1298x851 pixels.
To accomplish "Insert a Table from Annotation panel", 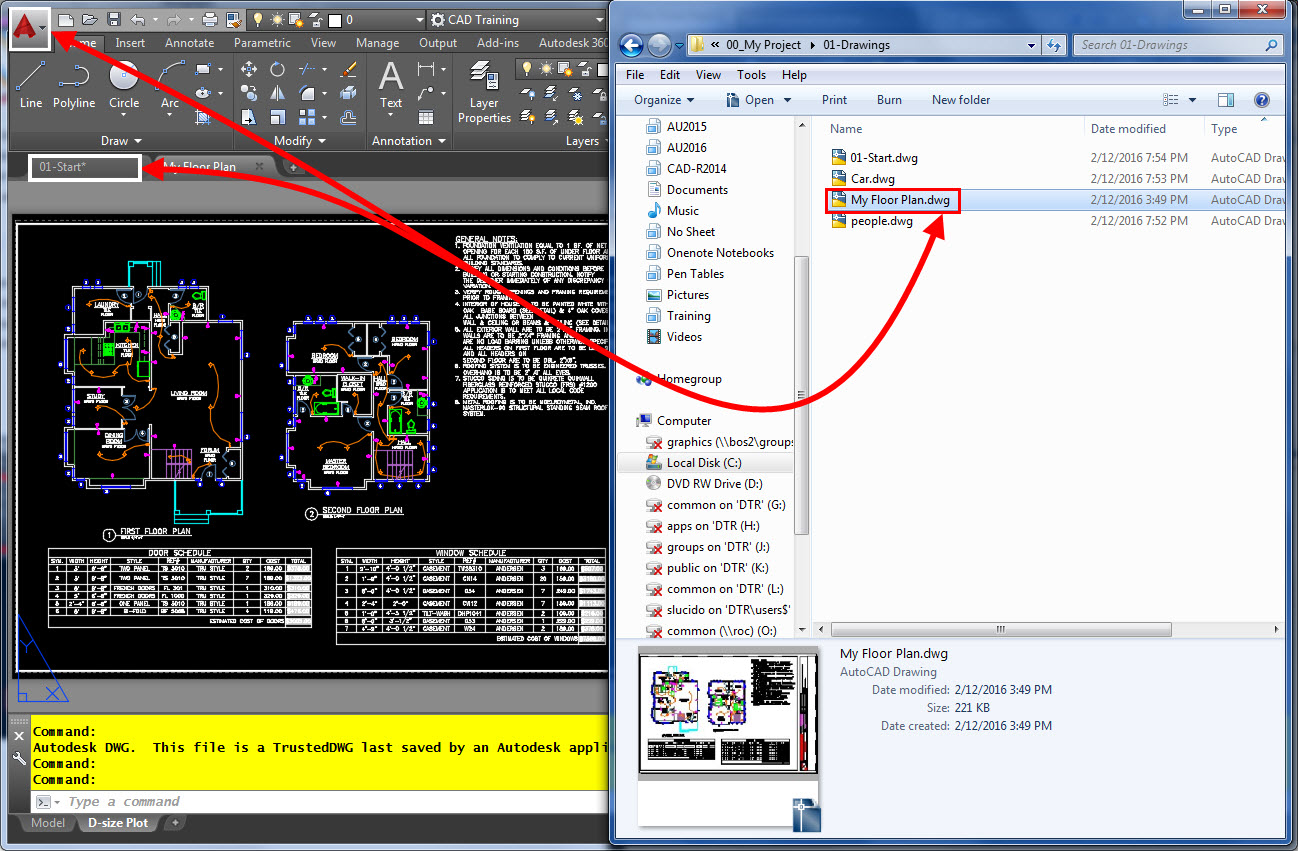I will click(427, 116).
